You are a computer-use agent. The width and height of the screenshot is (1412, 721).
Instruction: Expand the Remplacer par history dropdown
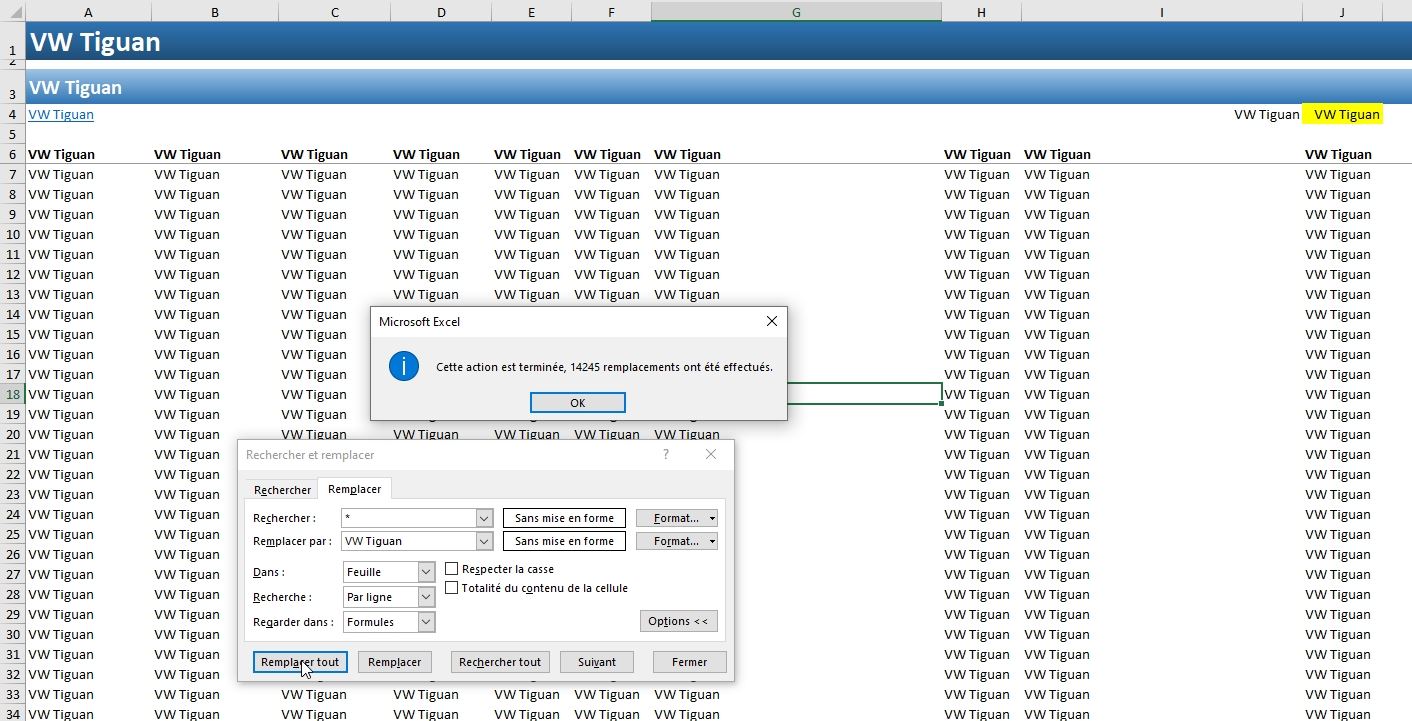(485, 541)
